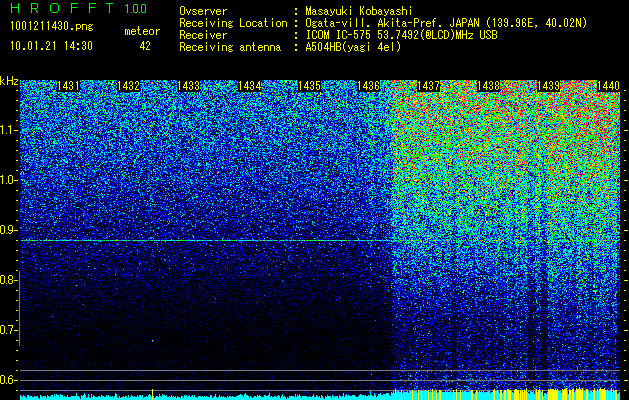Click the green horizontal carrier line
This screenshot has height=400, width=629.
pyautogui.click(x=206, y=241)
